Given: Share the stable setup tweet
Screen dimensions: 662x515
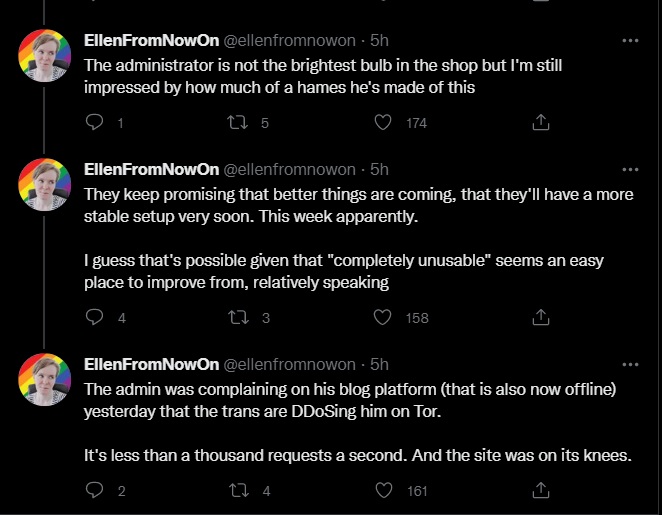Looking at the screenshot, I should [539, 317].
